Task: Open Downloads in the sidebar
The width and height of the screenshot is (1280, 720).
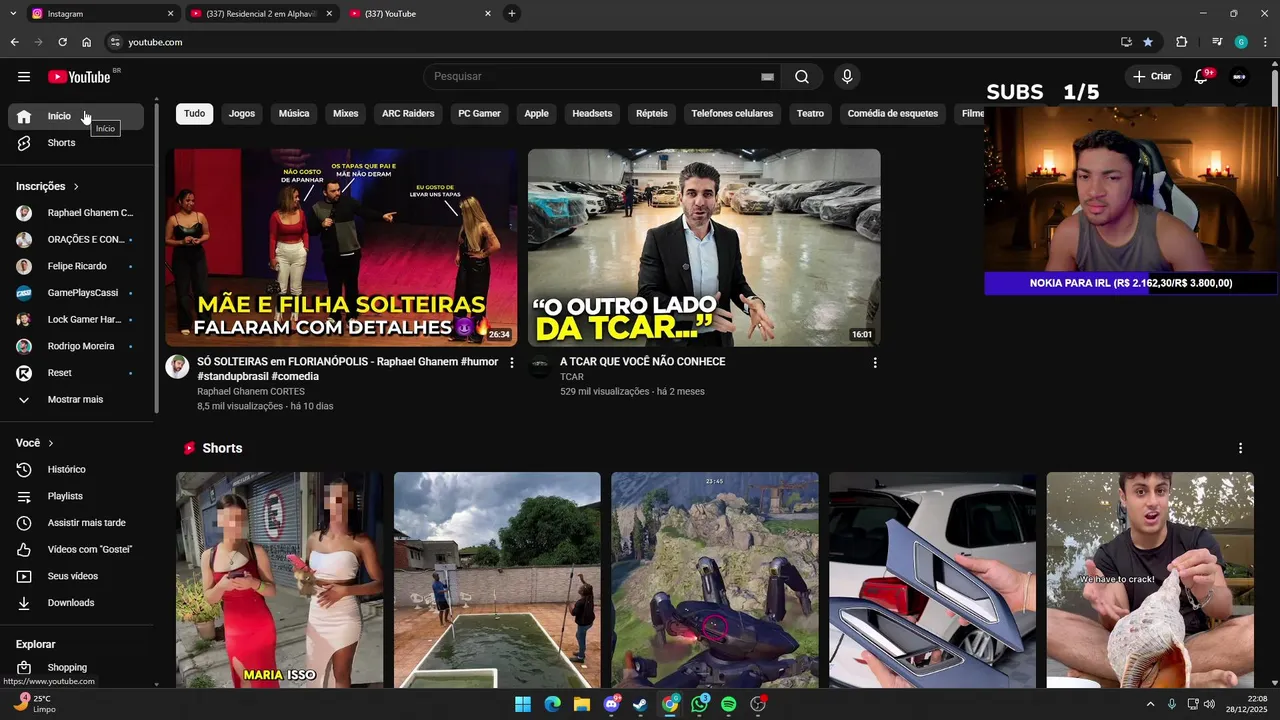Action: point(76,603)
